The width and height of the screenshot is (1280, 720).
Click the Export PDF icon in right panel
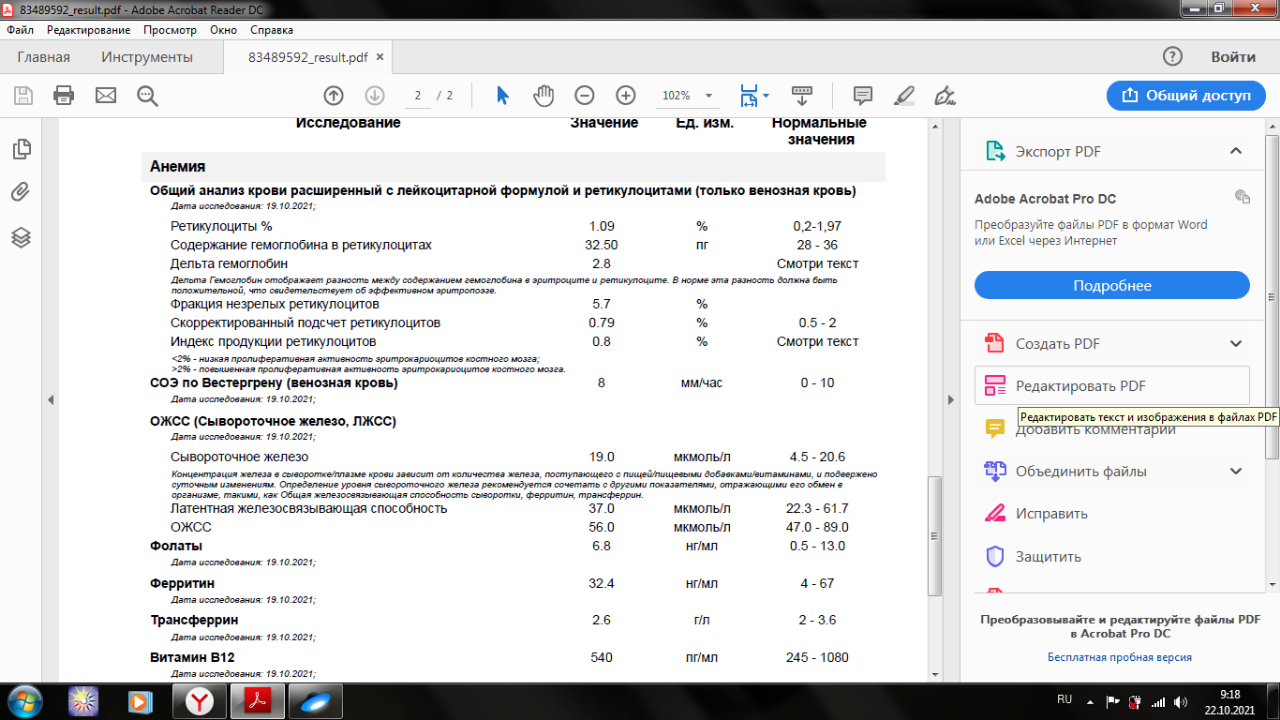[995, 152]
